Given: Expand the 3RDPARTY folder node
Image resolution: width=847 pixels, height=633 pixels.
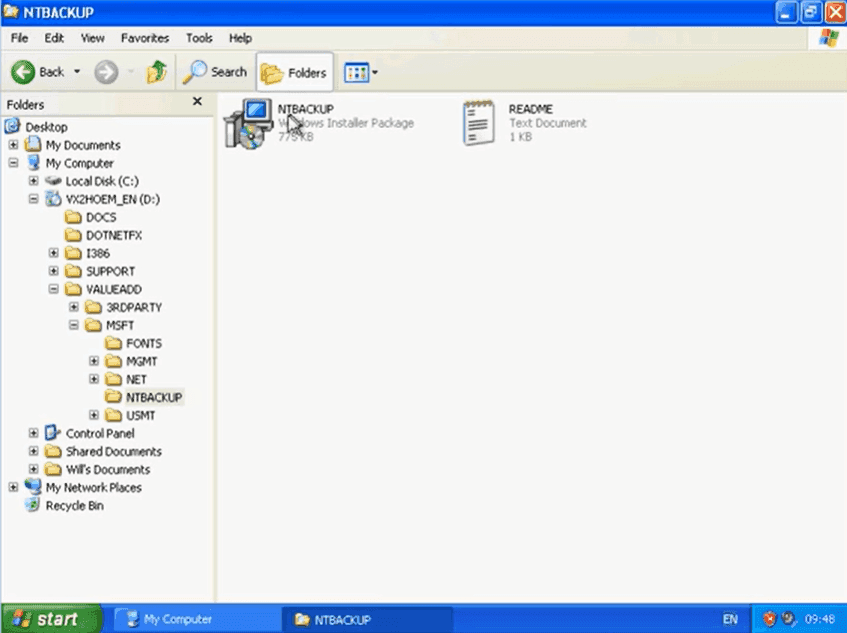Looking at the screenshot, I should tap(74, 307).
